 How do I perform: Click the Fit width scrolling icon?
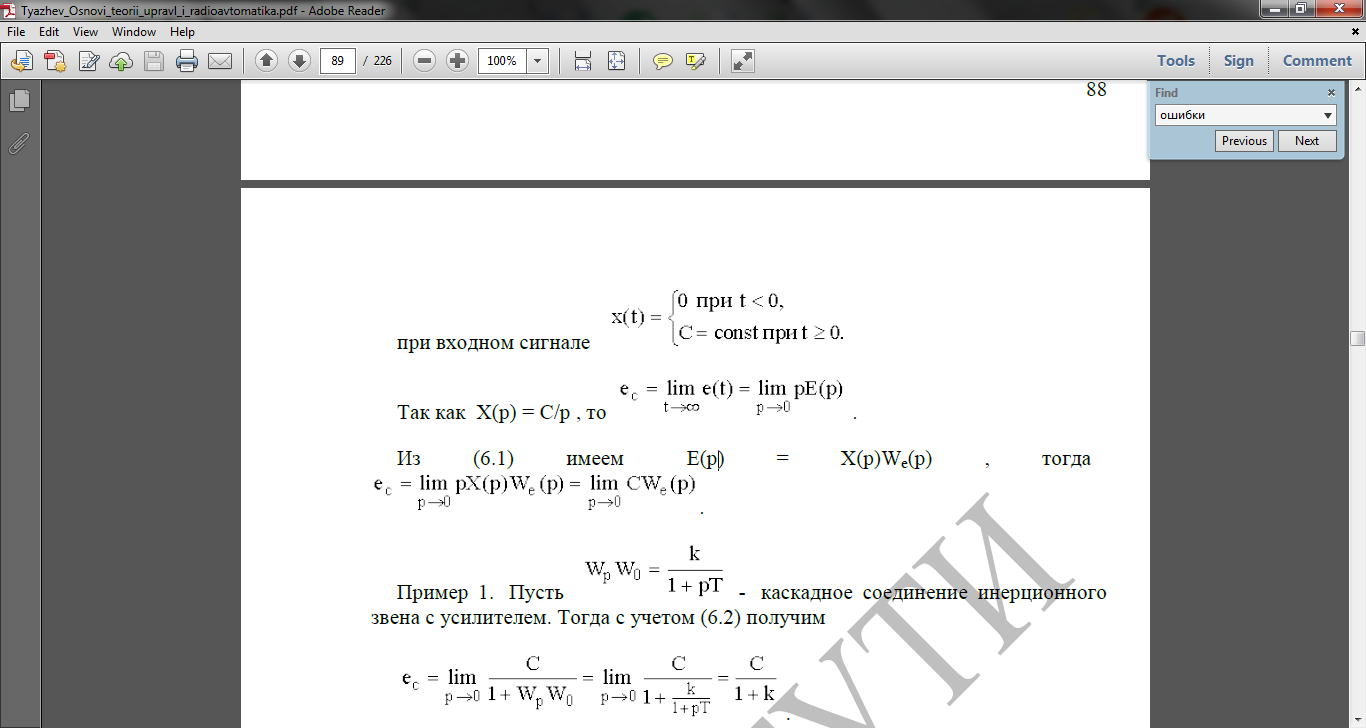click(x=583, y=61)
